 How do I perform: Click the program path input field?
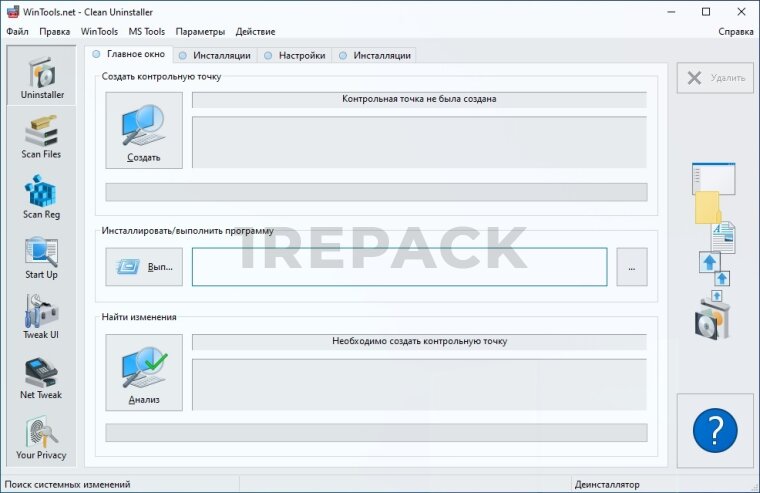coord(399,267)
